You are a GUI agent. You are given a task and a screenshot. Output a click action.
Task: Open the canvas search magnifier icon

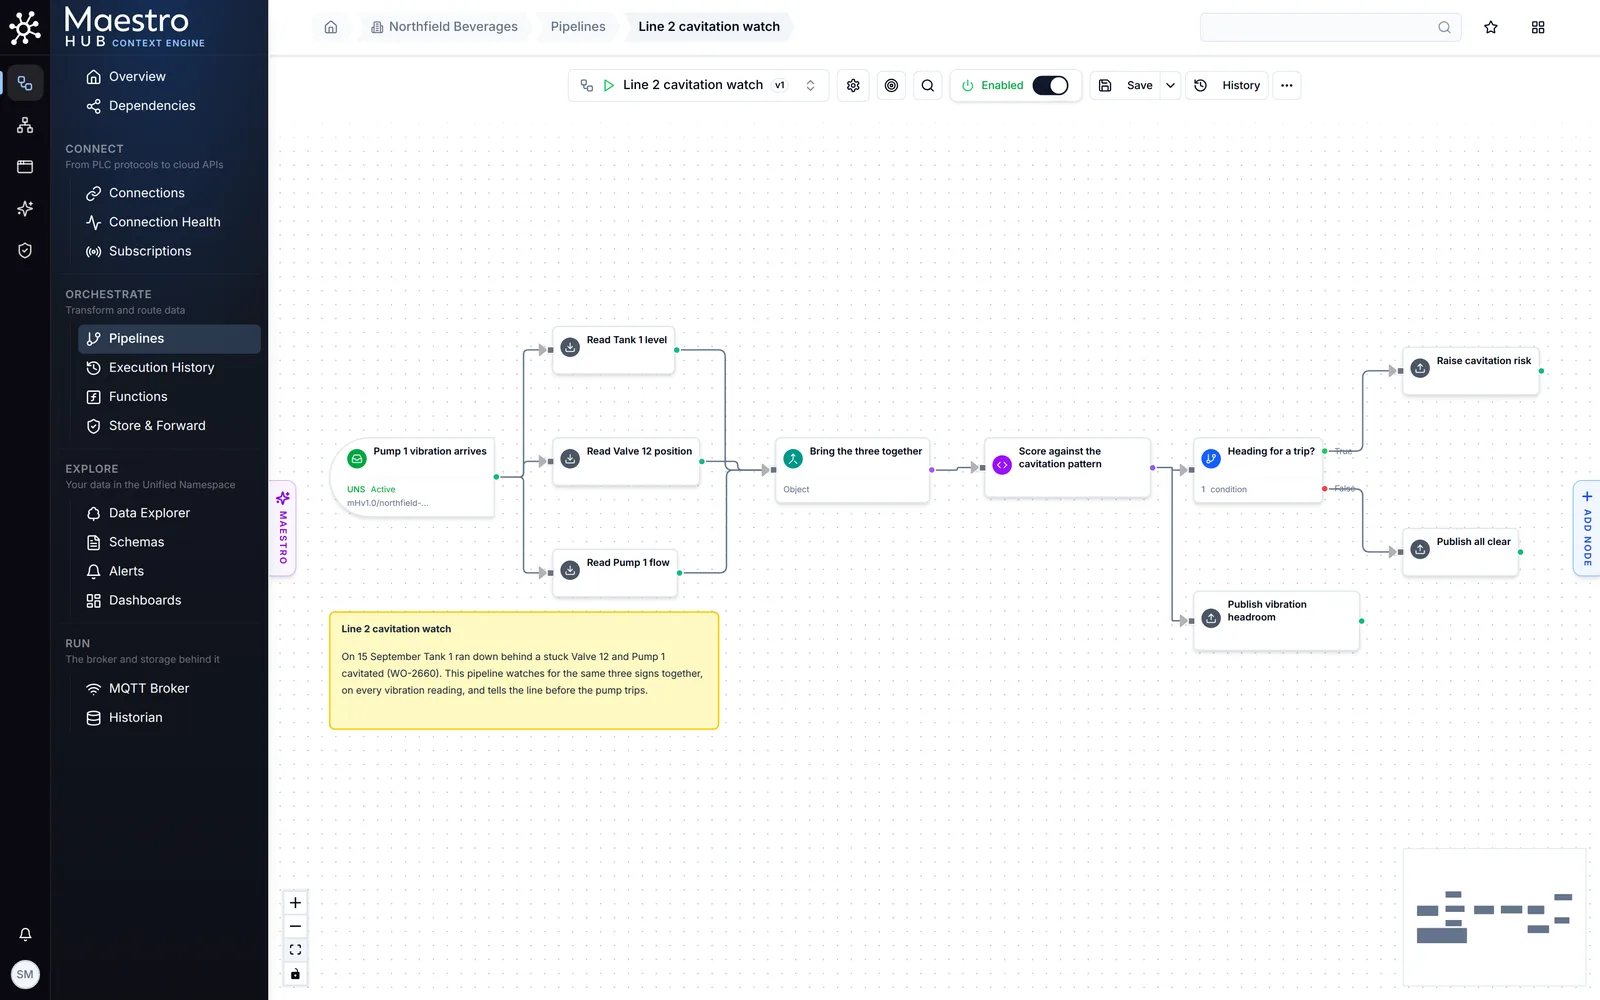pyautogui.click(x=928, y=86)
